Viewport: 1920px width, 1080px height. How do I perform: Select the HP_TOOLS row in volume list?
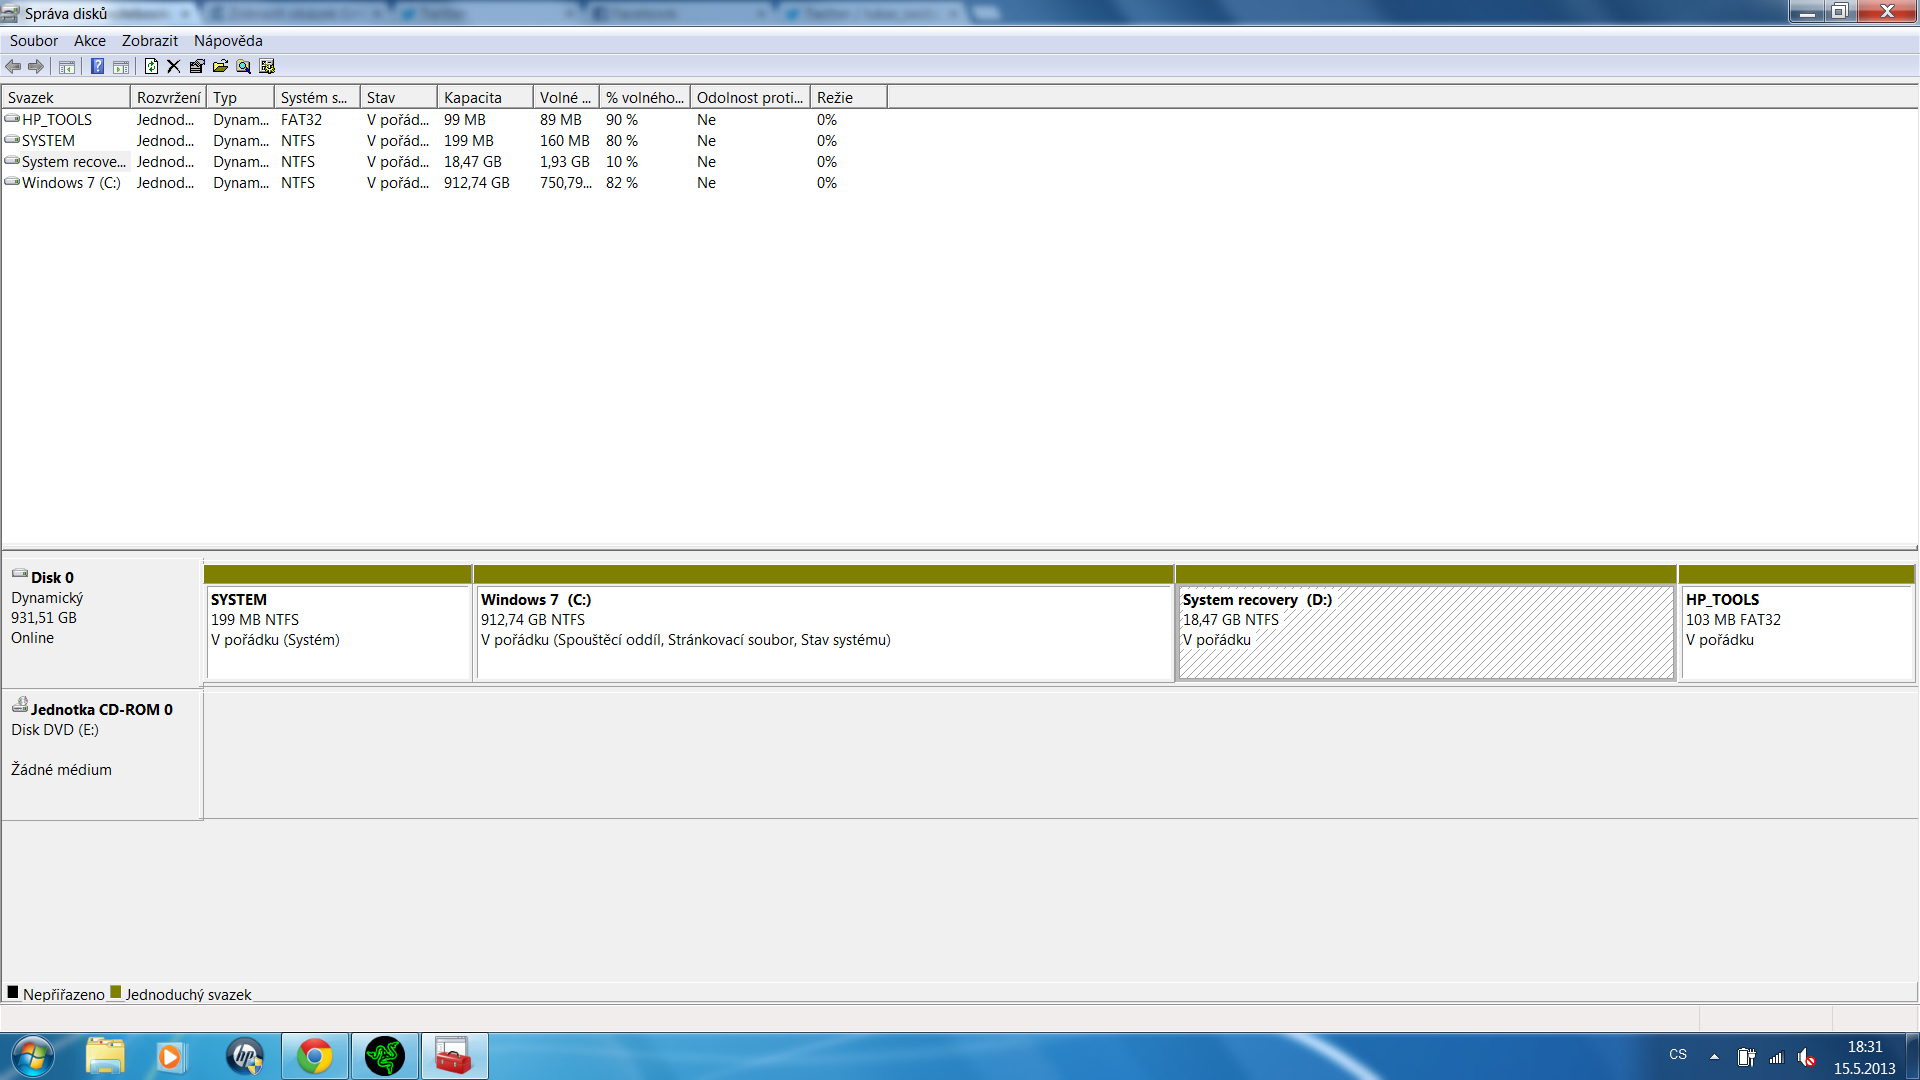point(57,120)
